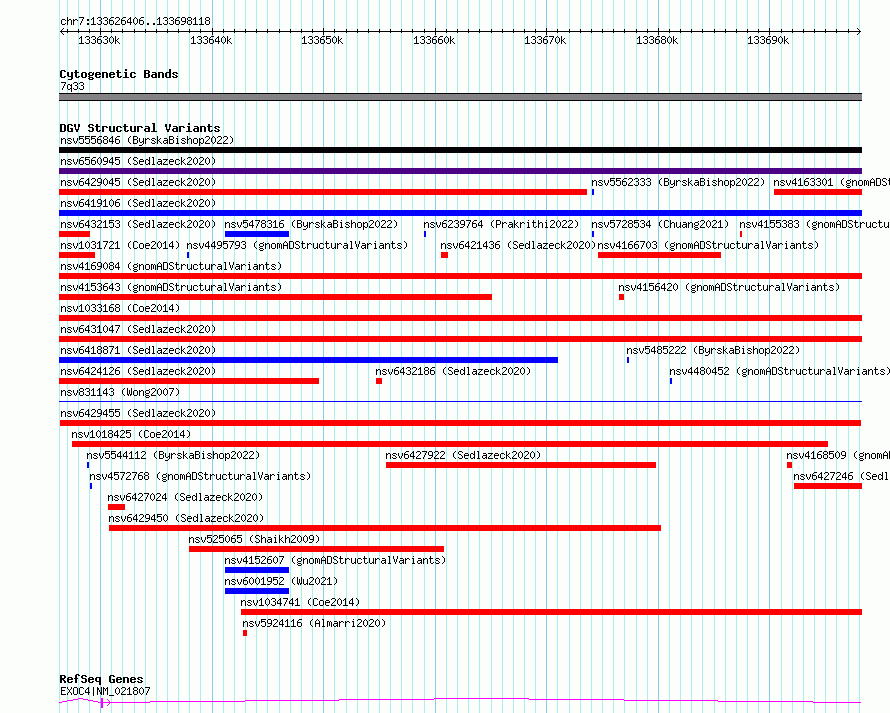Screen dimensions: 890x713
Task: Click the nsv831143 (Wong2007) label
Action: [x=120, y=392]
